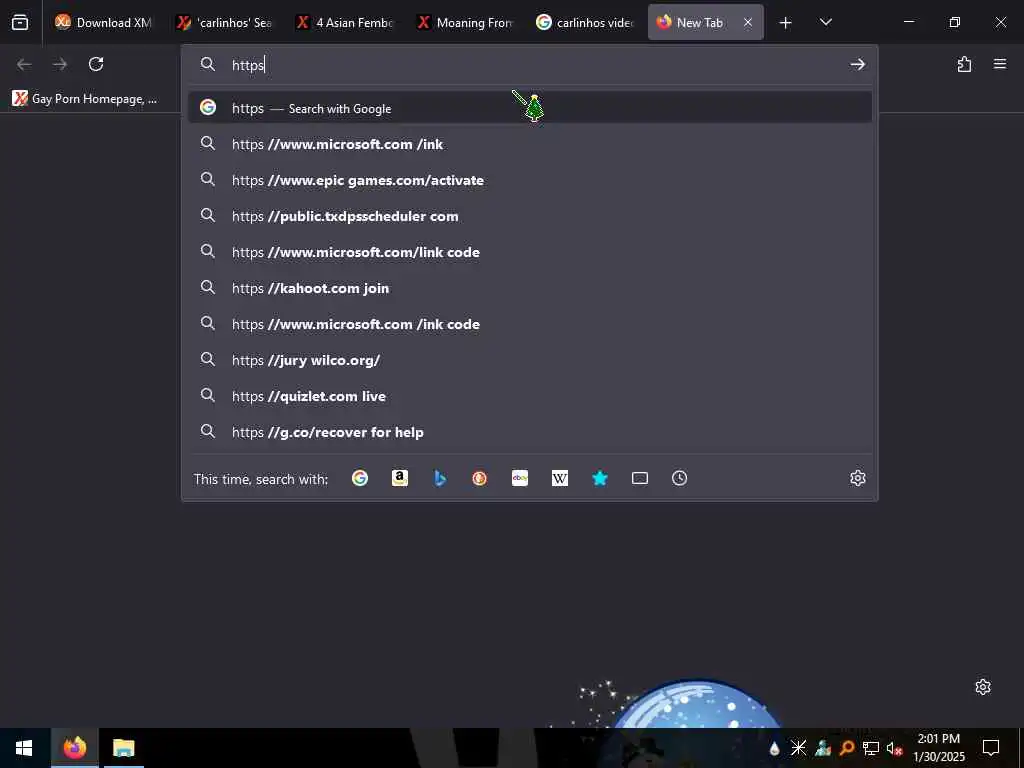
Task: Select the public.txdpsscheduler com suggestion
Action: (x=530, y=216)
